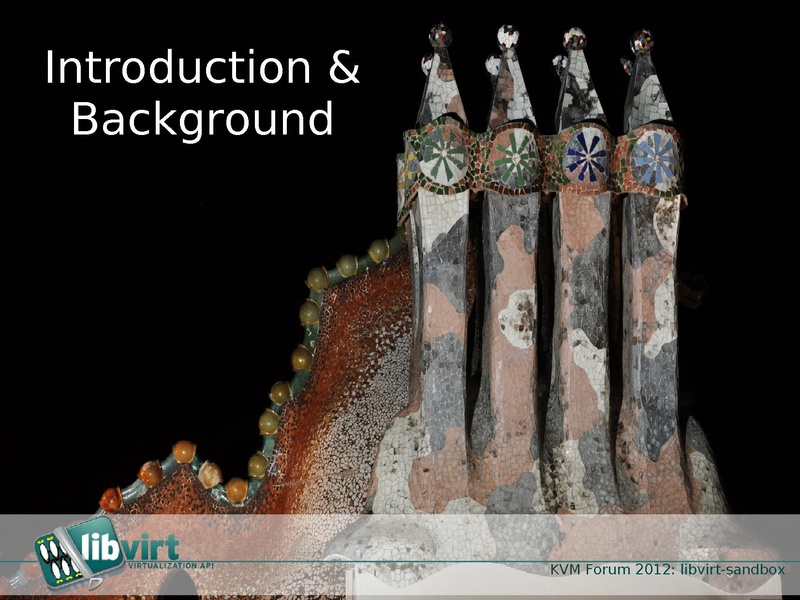The image size is (800, 600).
Task: Click the topmost green ceramic ball on the ridge
Action: point(379,250)
